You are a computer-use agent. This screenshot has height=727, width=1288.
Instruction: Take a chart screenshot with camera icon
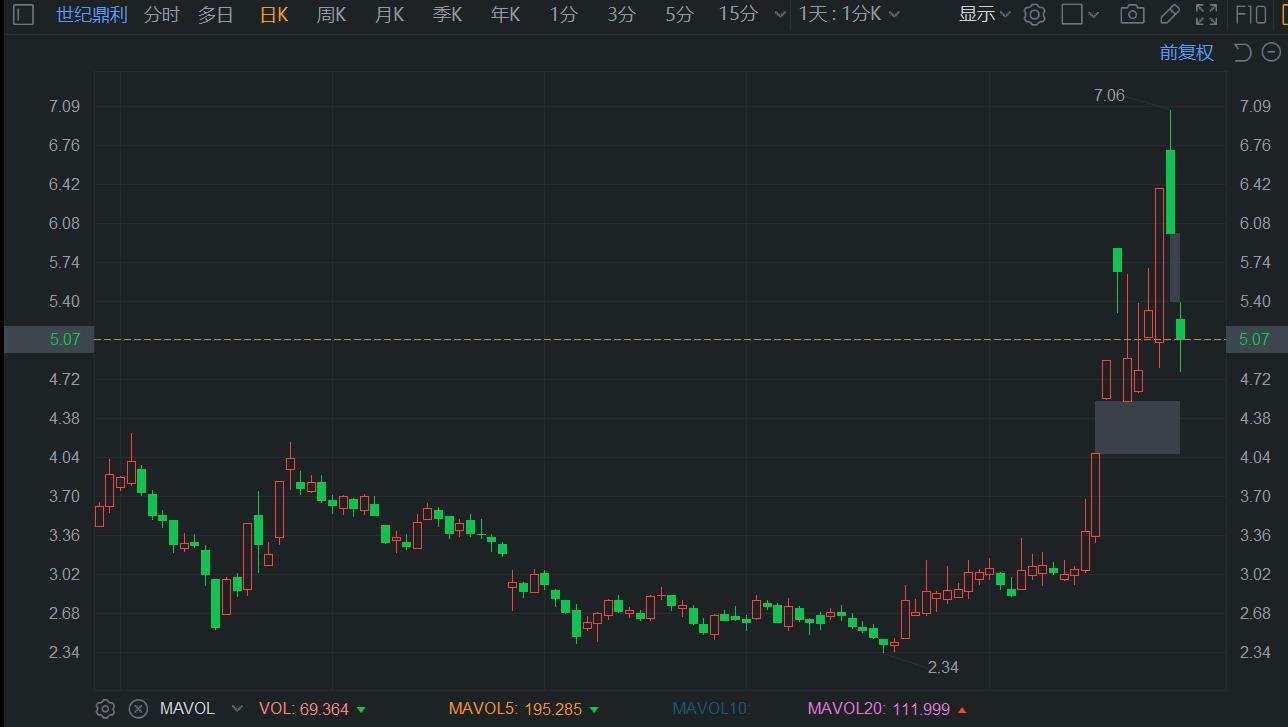pyautogui.click(x=1132, y=15)
